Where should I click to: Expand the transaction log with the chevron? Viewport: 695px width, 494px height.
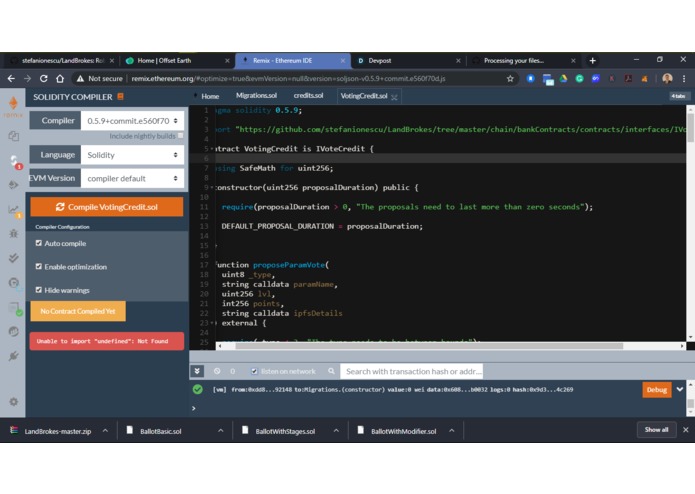pyautogui.click(x=679, y=389)
